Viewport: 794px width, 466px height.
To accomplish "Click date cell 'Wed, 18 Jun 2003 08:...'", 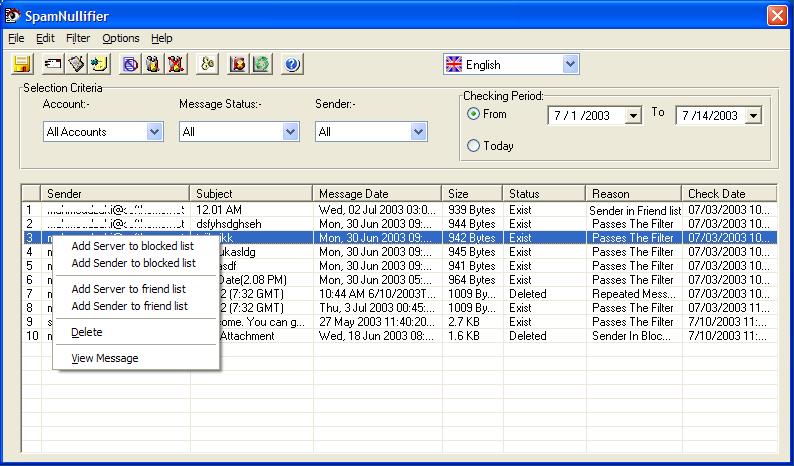I will pyautogui.click(x=376, y=336).
